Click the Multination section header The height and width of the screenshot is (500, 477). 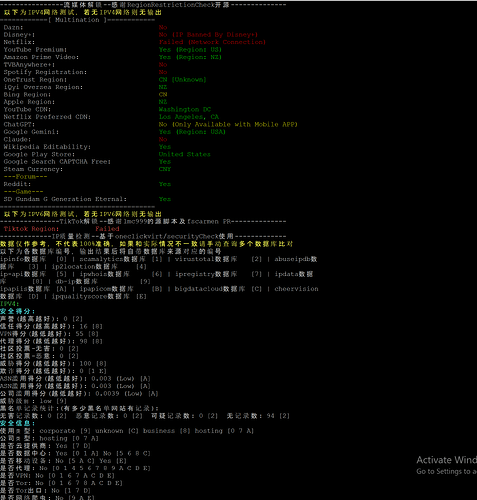coord(77,20)
